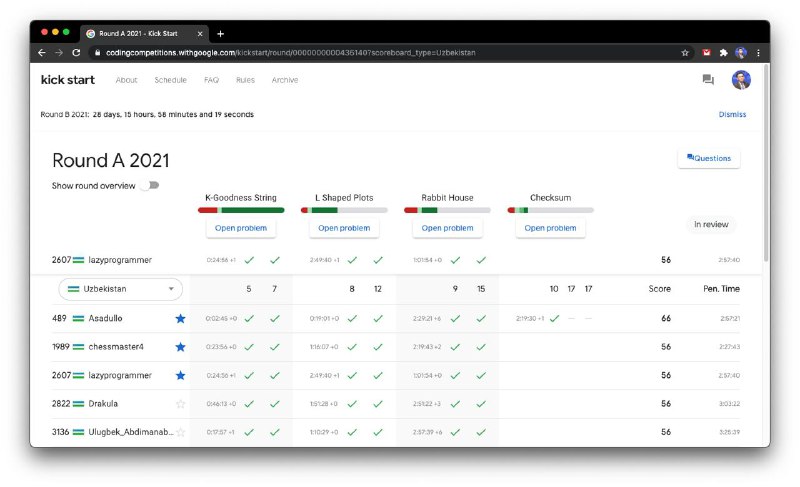Click the kick start logo
Image resolution: width=800 pixels, height=487 pixels.
click(68, 80)
